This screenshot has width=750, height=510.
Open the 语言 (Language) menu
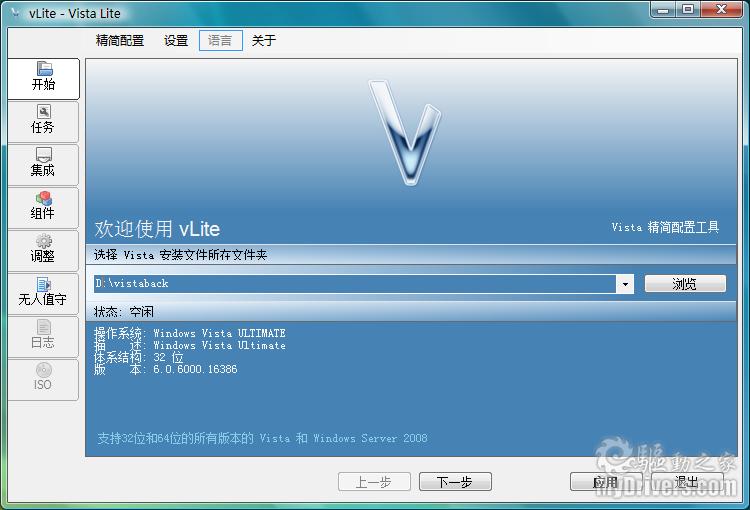tap(221, 40)
